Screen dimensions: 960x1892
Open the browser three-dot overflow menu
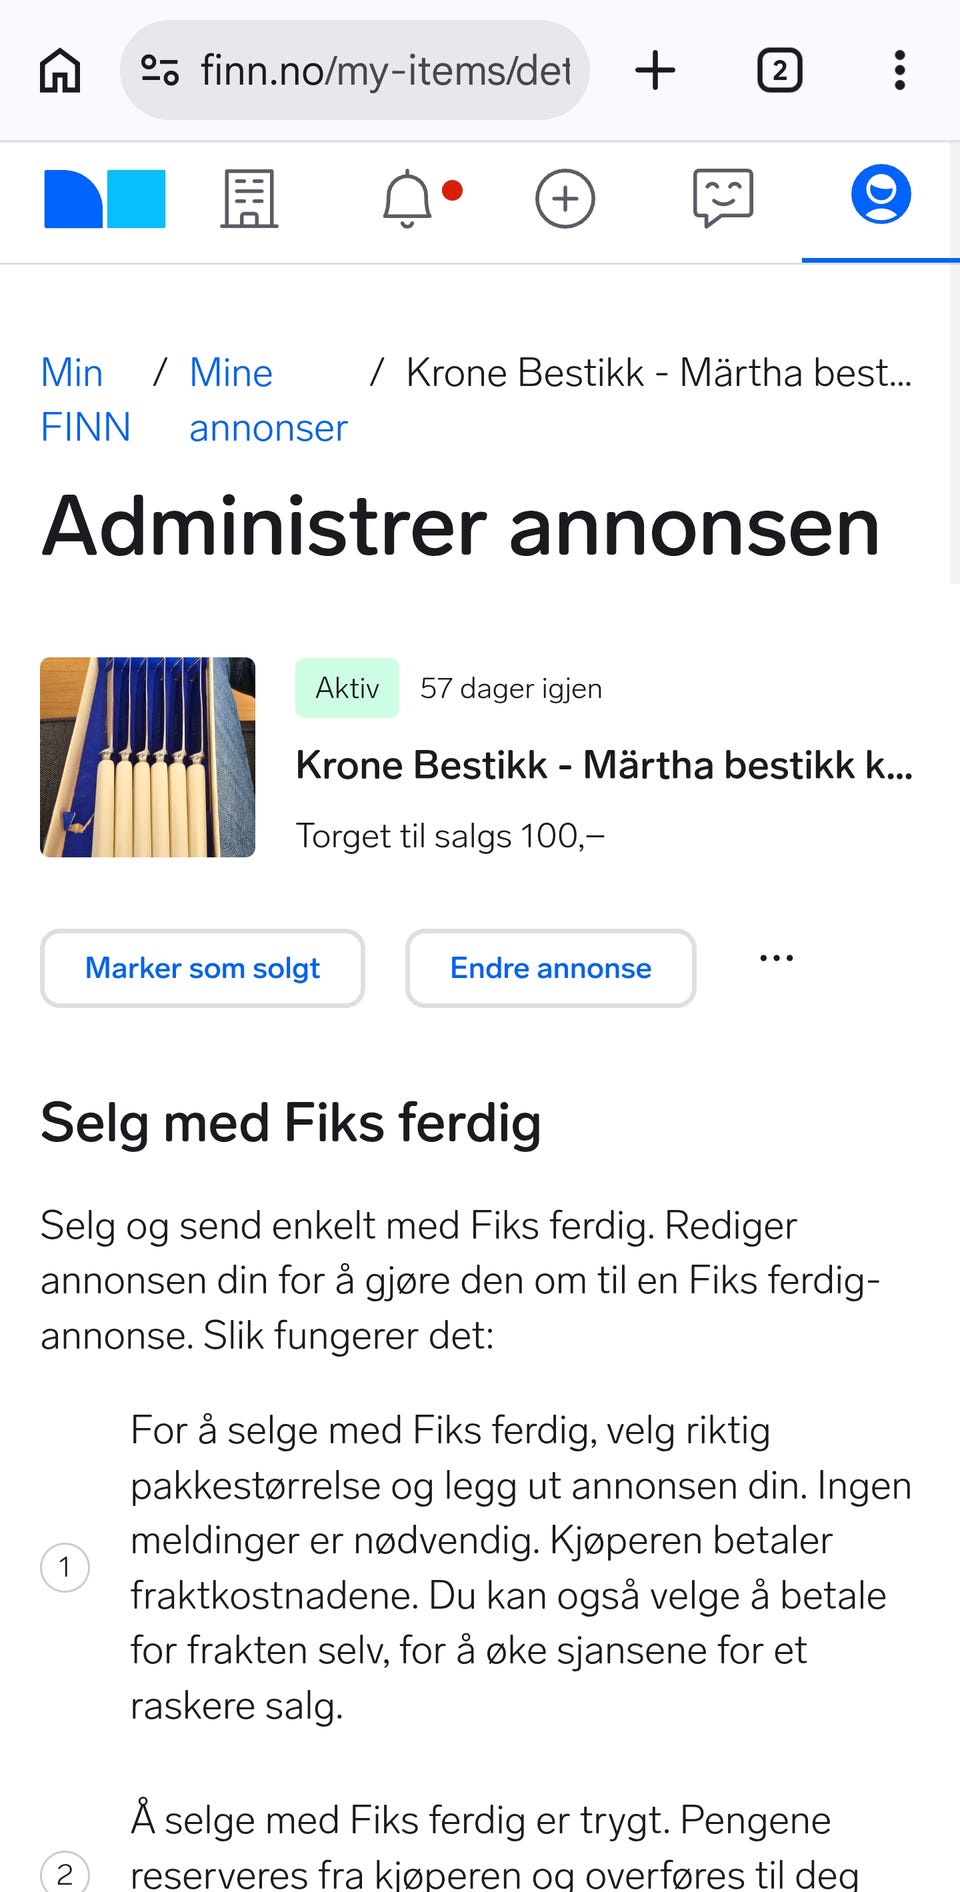(900, 71)
